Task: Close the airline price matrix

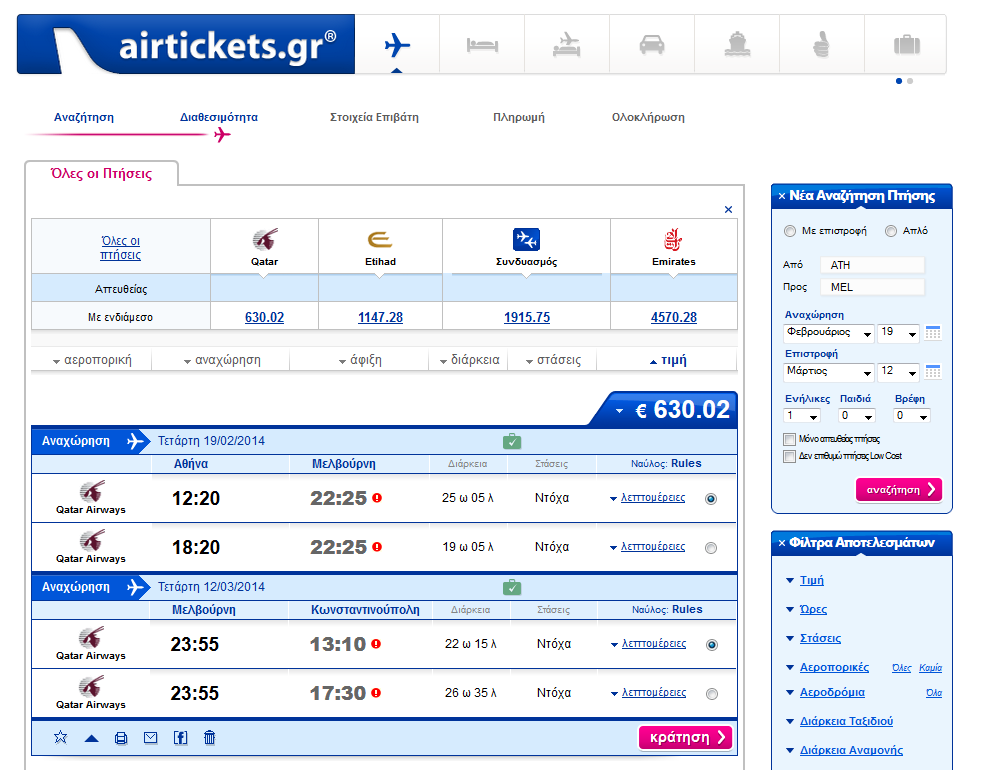Action: tap(728, 209)
